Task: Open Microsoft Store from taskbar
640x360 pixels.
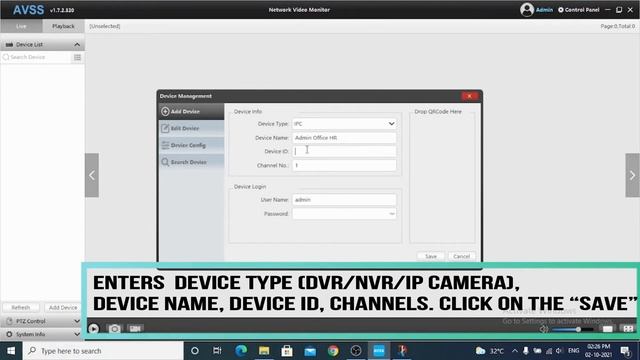Action: tap(287, 351)
